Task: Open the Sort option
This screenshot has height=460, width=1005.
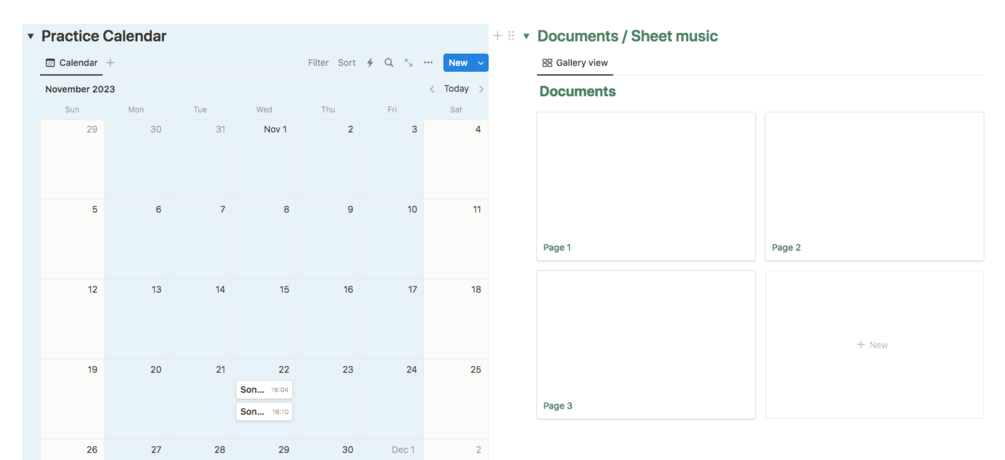Action: pos(347,63)
